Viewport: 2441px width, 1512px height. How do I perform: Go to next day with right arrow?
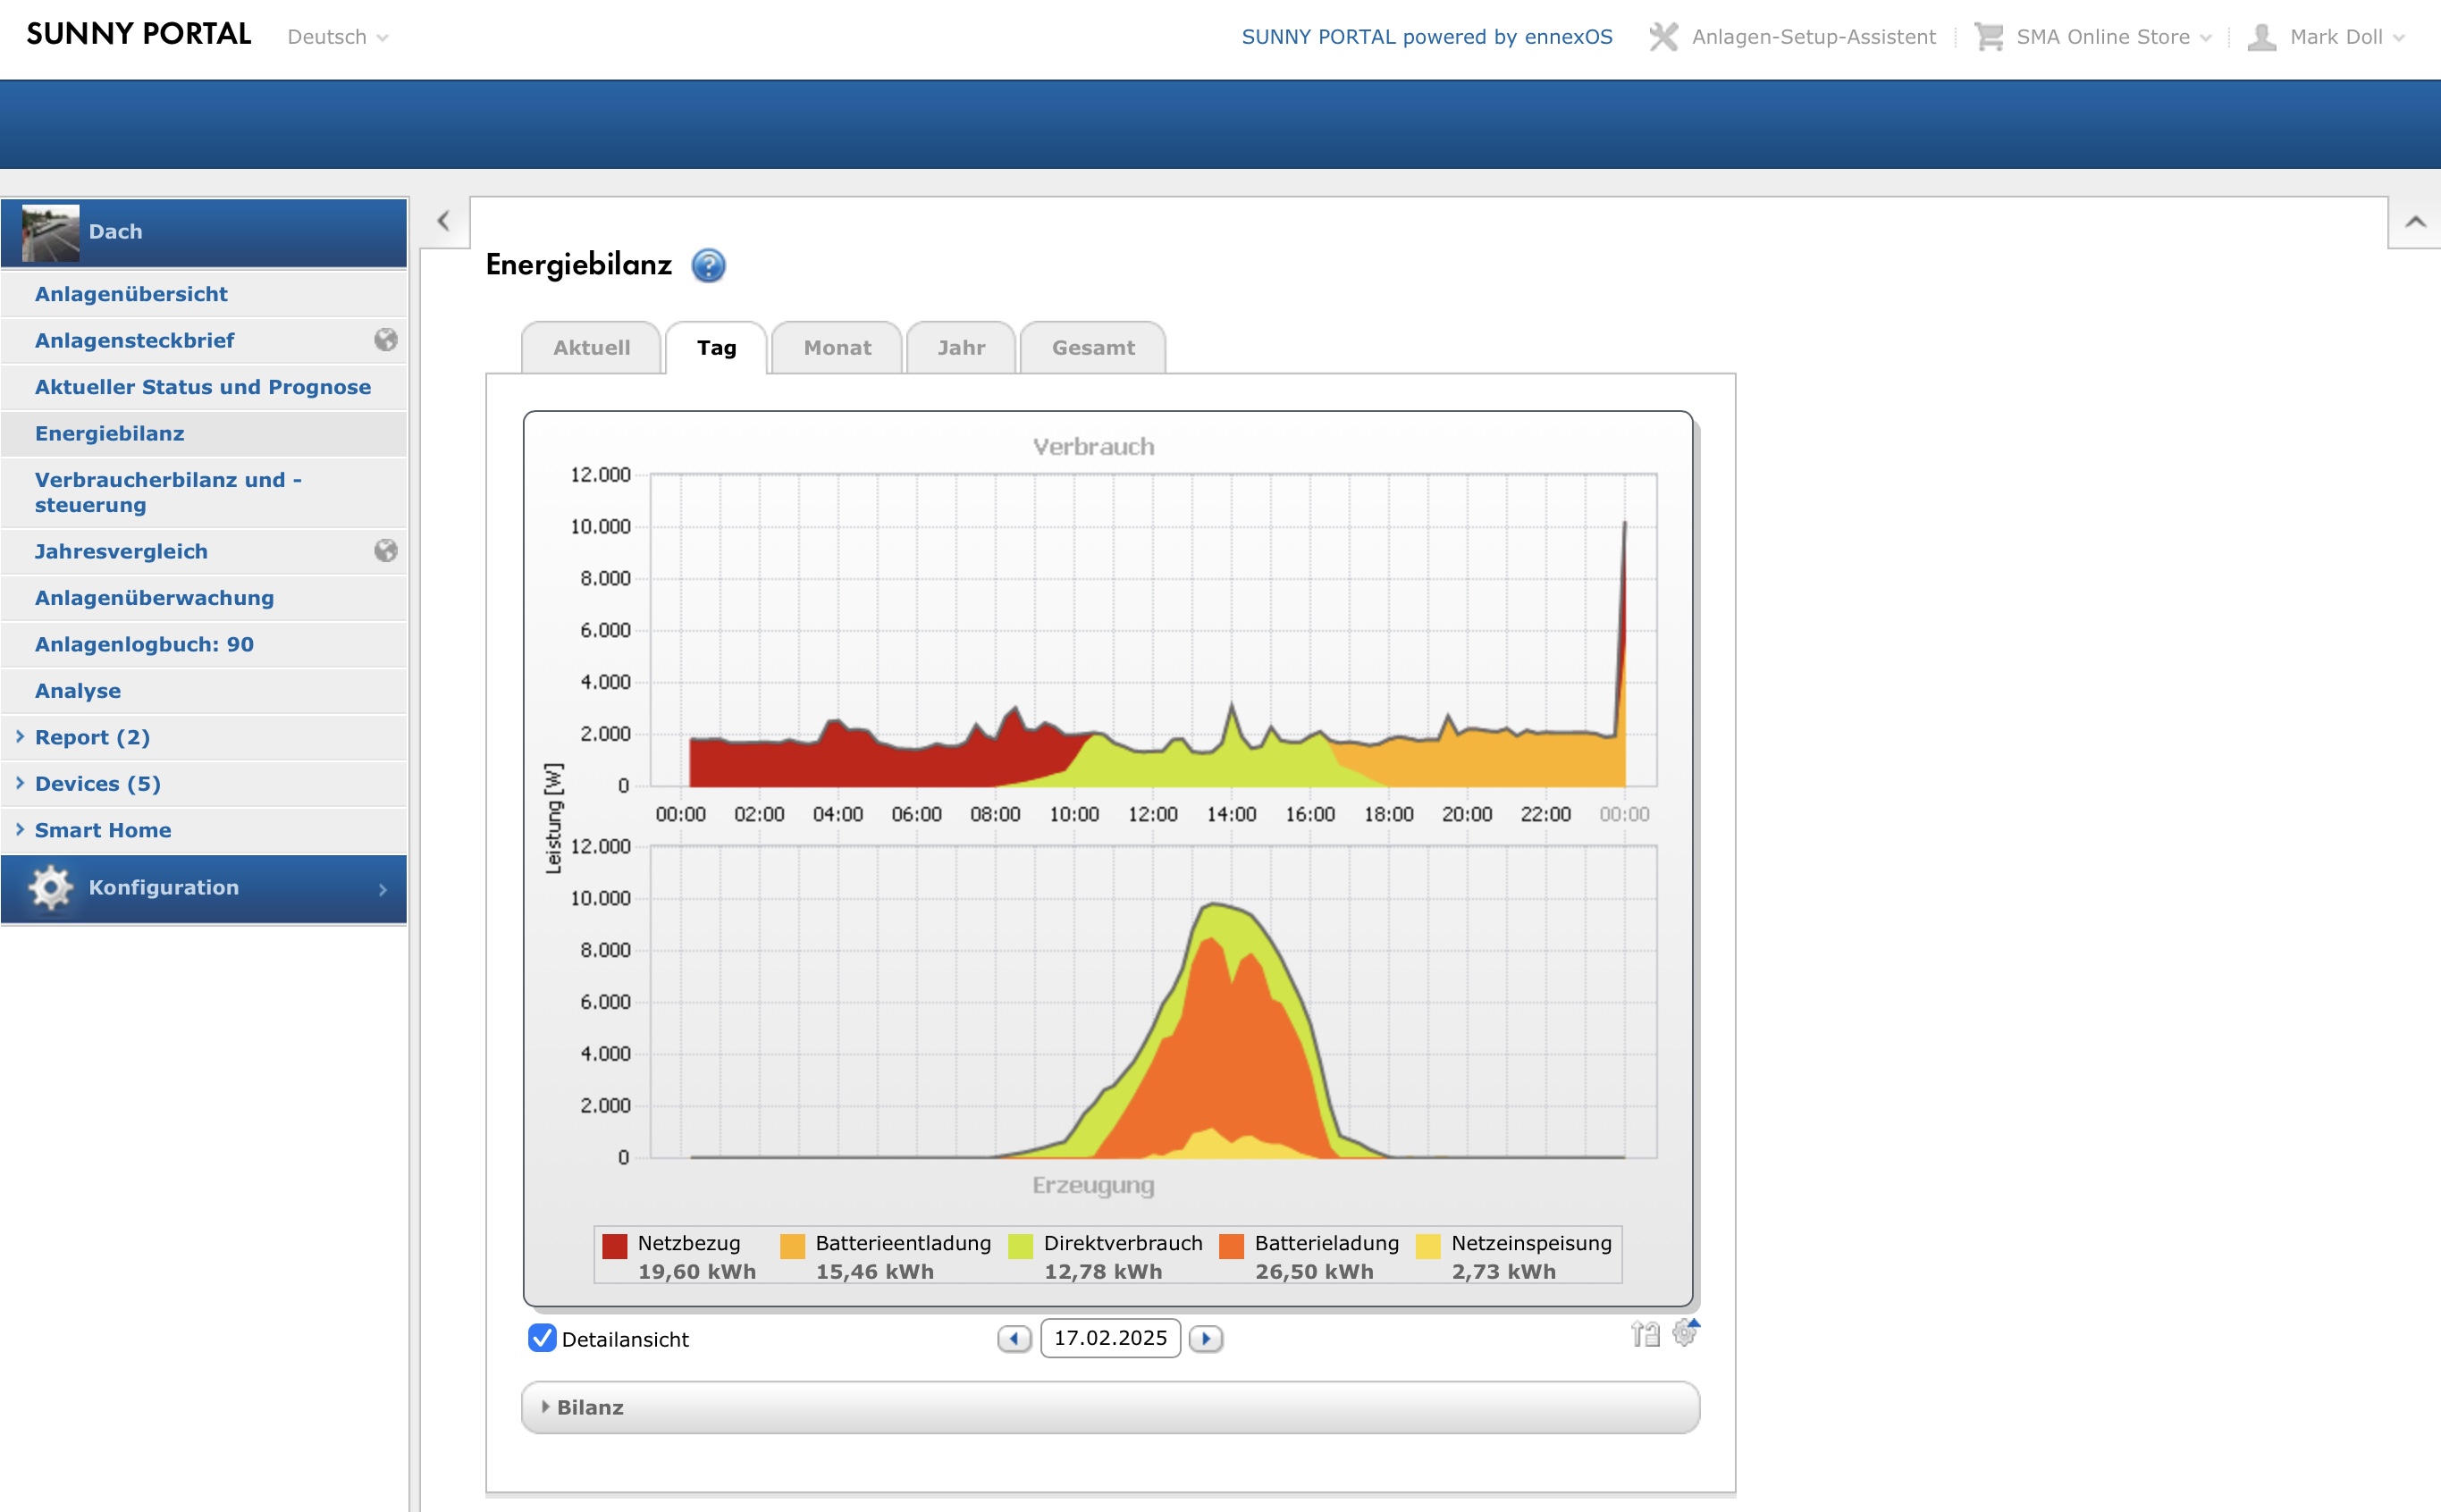tap(1206, 1339)
